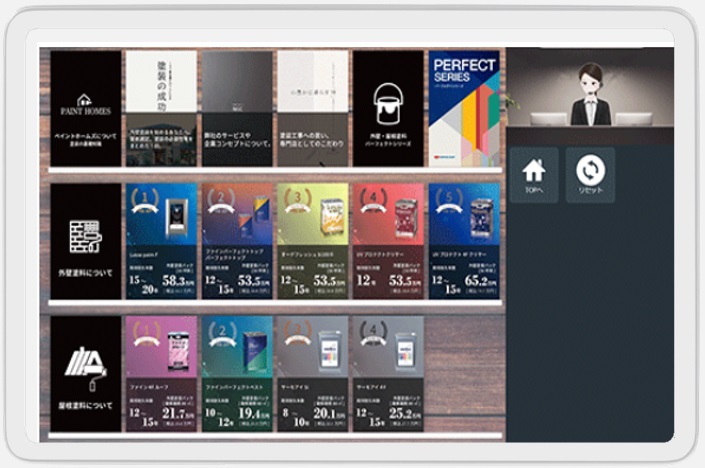This screenshot has width=705, height=468.
Task: Choose rank 2 wall paint ファインパーフェクトトップ
Action: tap(236, 242)
